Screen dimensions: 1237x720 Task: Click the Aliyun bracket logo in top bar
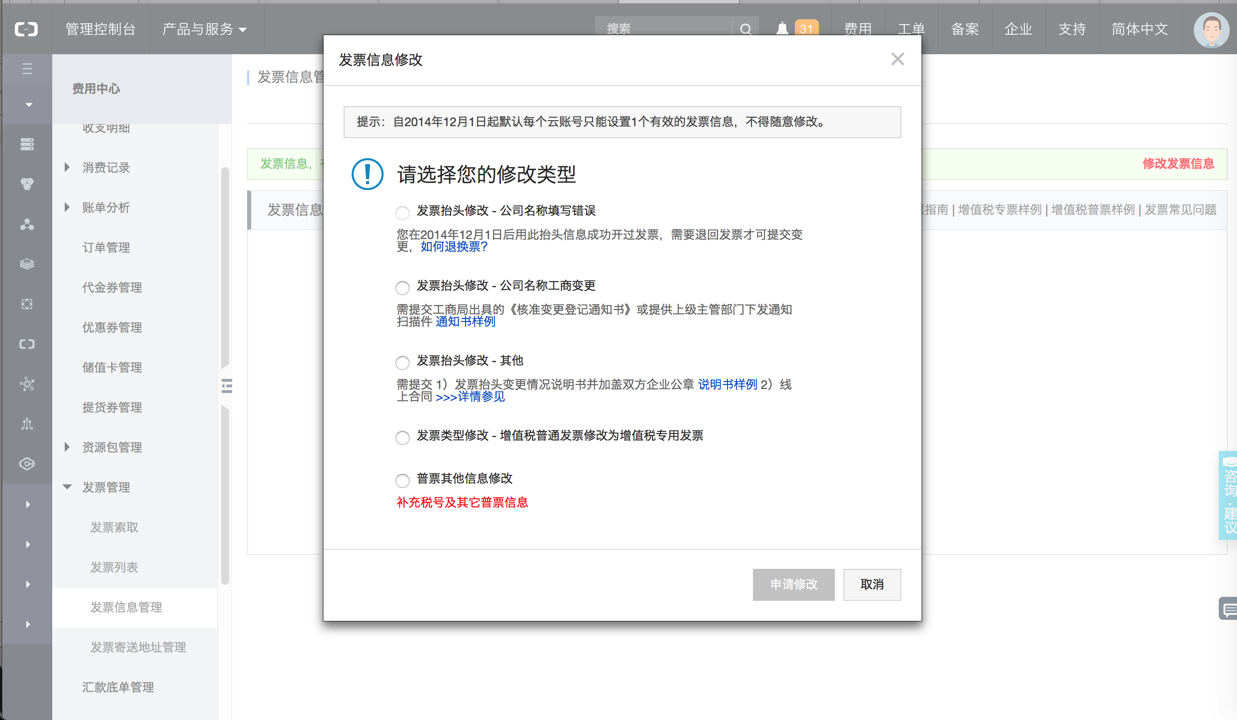click(x=26, y=30)
